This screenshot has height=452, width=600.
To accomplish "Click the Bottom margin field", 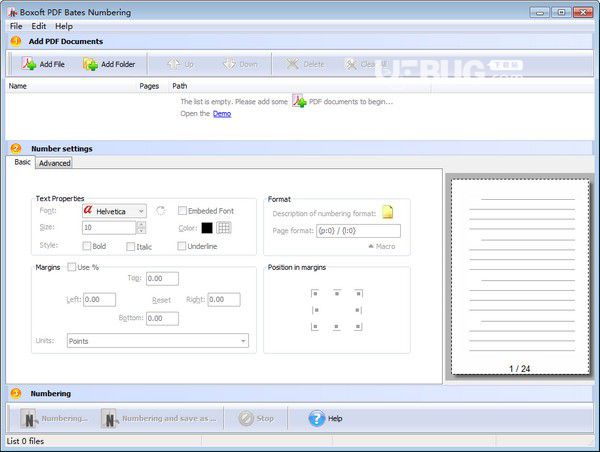I will [162, 318].
